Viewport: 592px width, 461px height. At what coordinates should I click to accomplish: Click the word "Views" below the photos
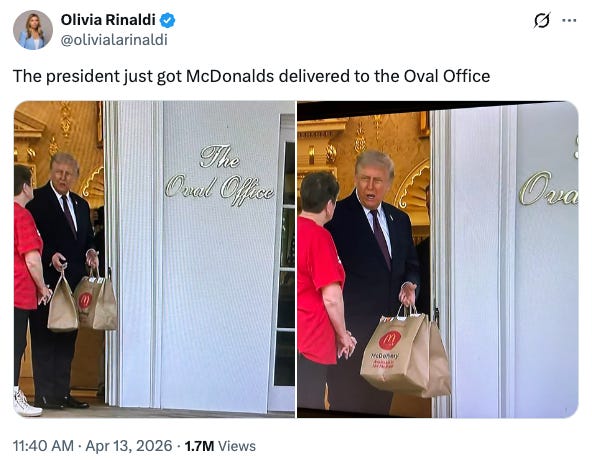[x=237, y=446]
